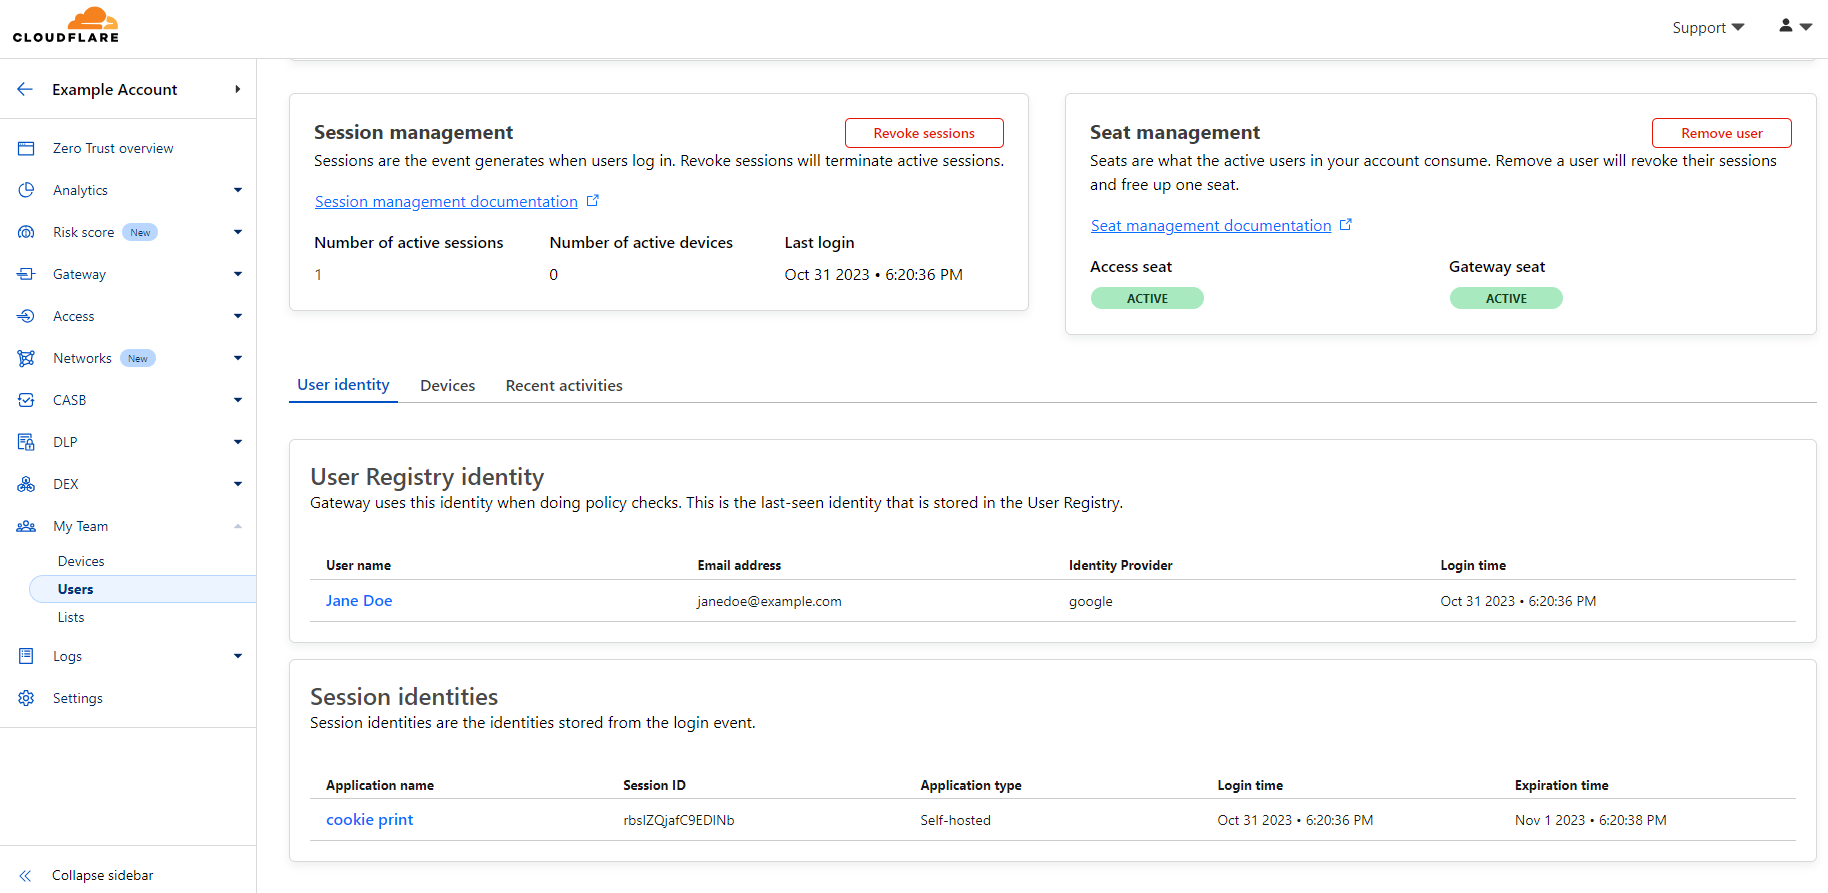
Task: Open Session management documentation link
Action: click(x=446, y=202)
